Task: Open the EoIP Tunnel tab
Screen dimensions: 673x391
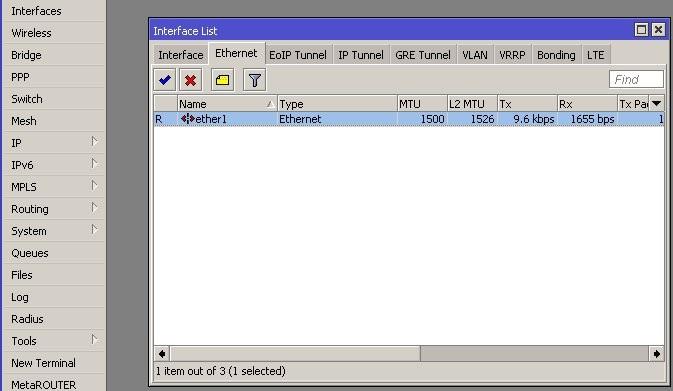Action: 298,55
